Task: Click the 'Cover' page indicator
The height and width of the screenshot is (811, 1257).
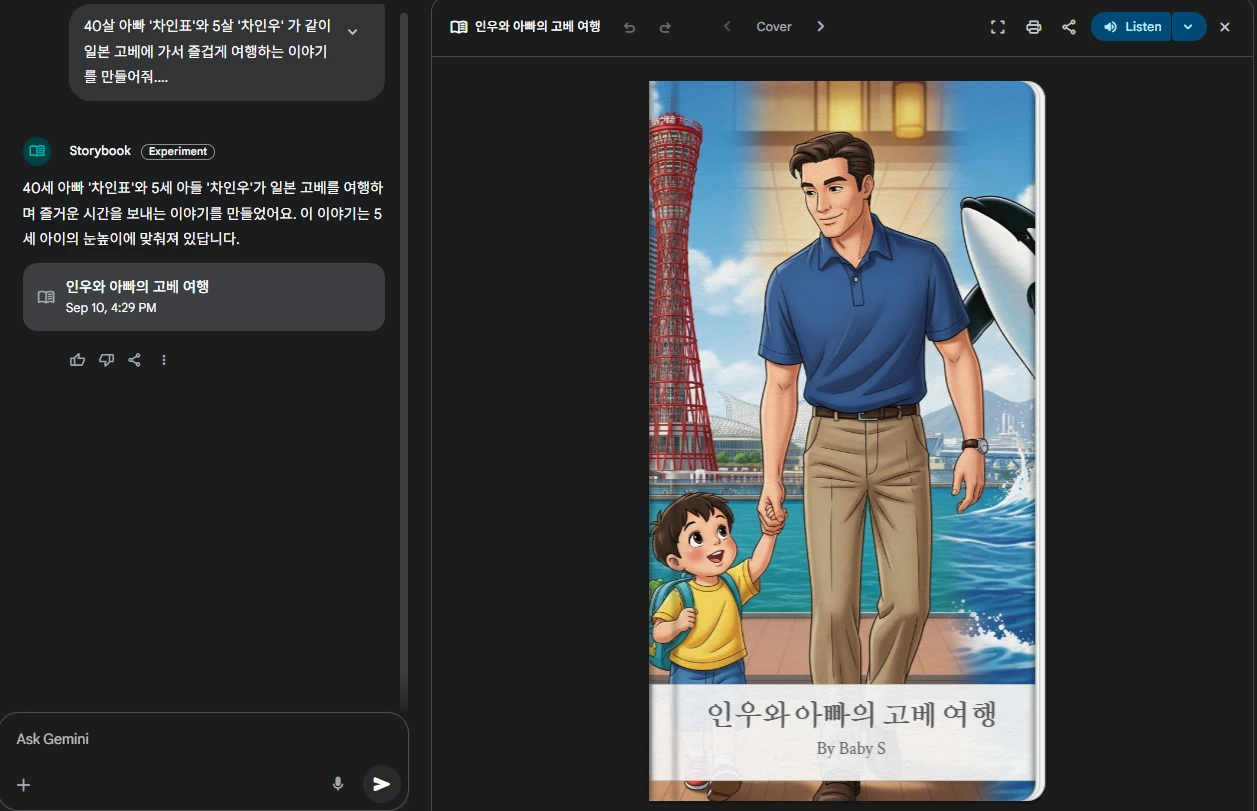Action: [x=774, y=27]
